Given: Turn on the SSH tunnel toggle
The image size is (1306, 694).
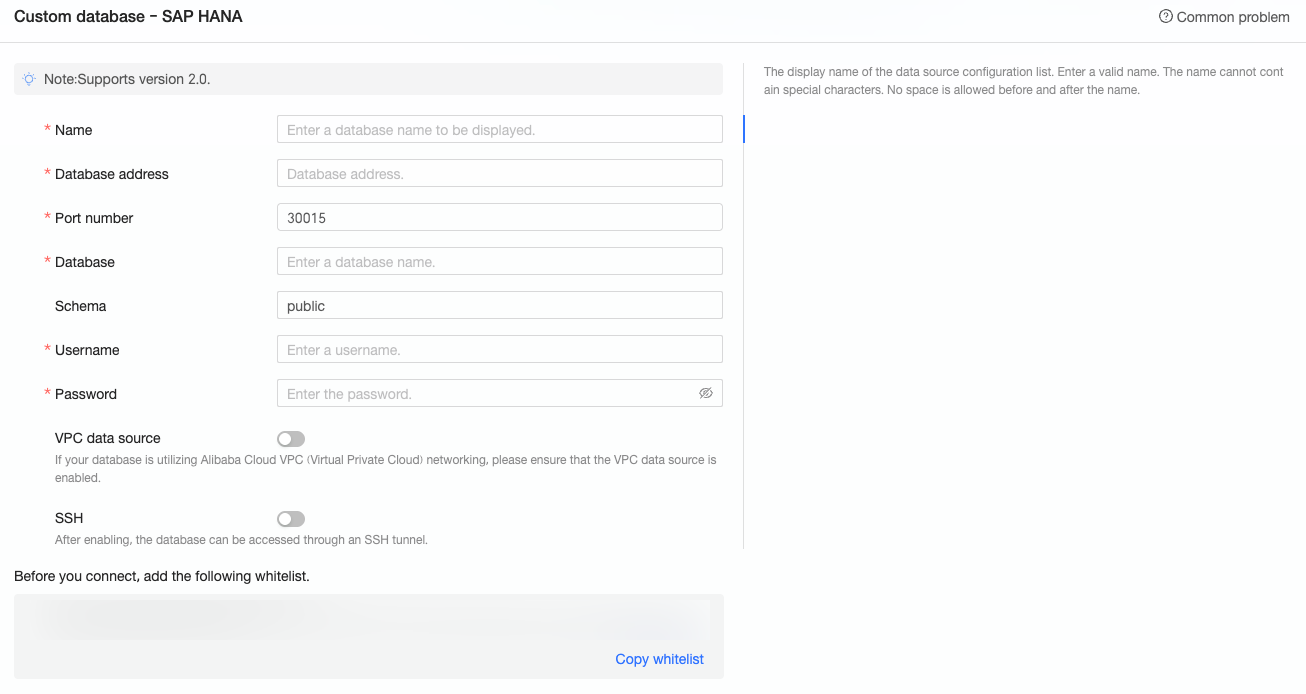Looking at the screenshot, I should point(291,519).
